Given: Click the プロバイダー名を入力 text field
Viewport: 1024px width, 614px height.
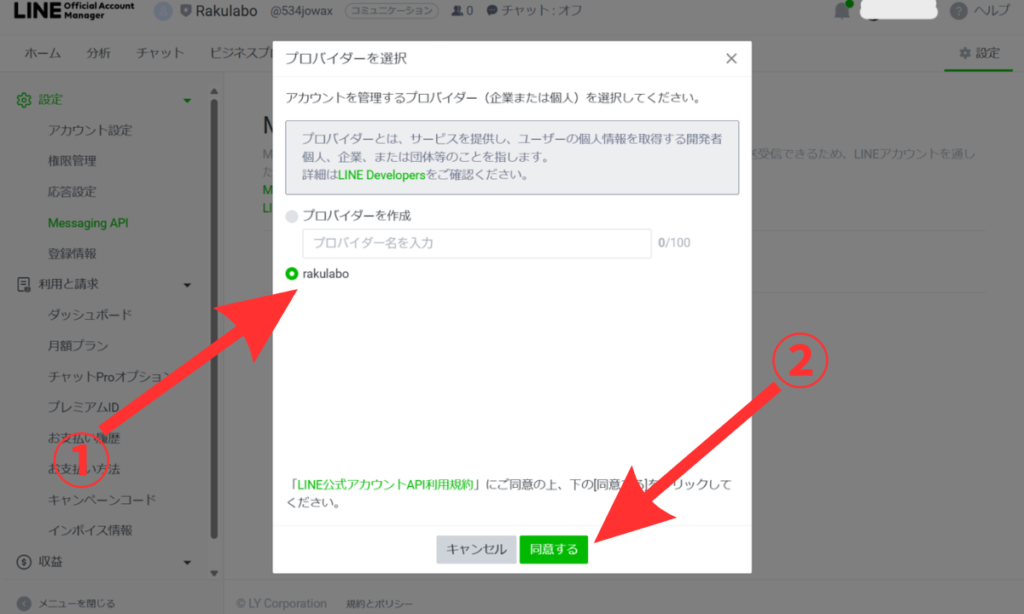Looking at the screenshot, I should [x=477, y=243].
